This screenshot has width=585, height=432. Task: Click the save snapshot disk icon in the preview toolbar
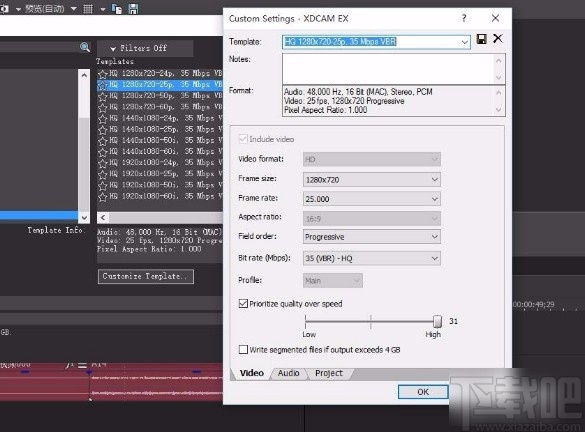click(133, 8)
